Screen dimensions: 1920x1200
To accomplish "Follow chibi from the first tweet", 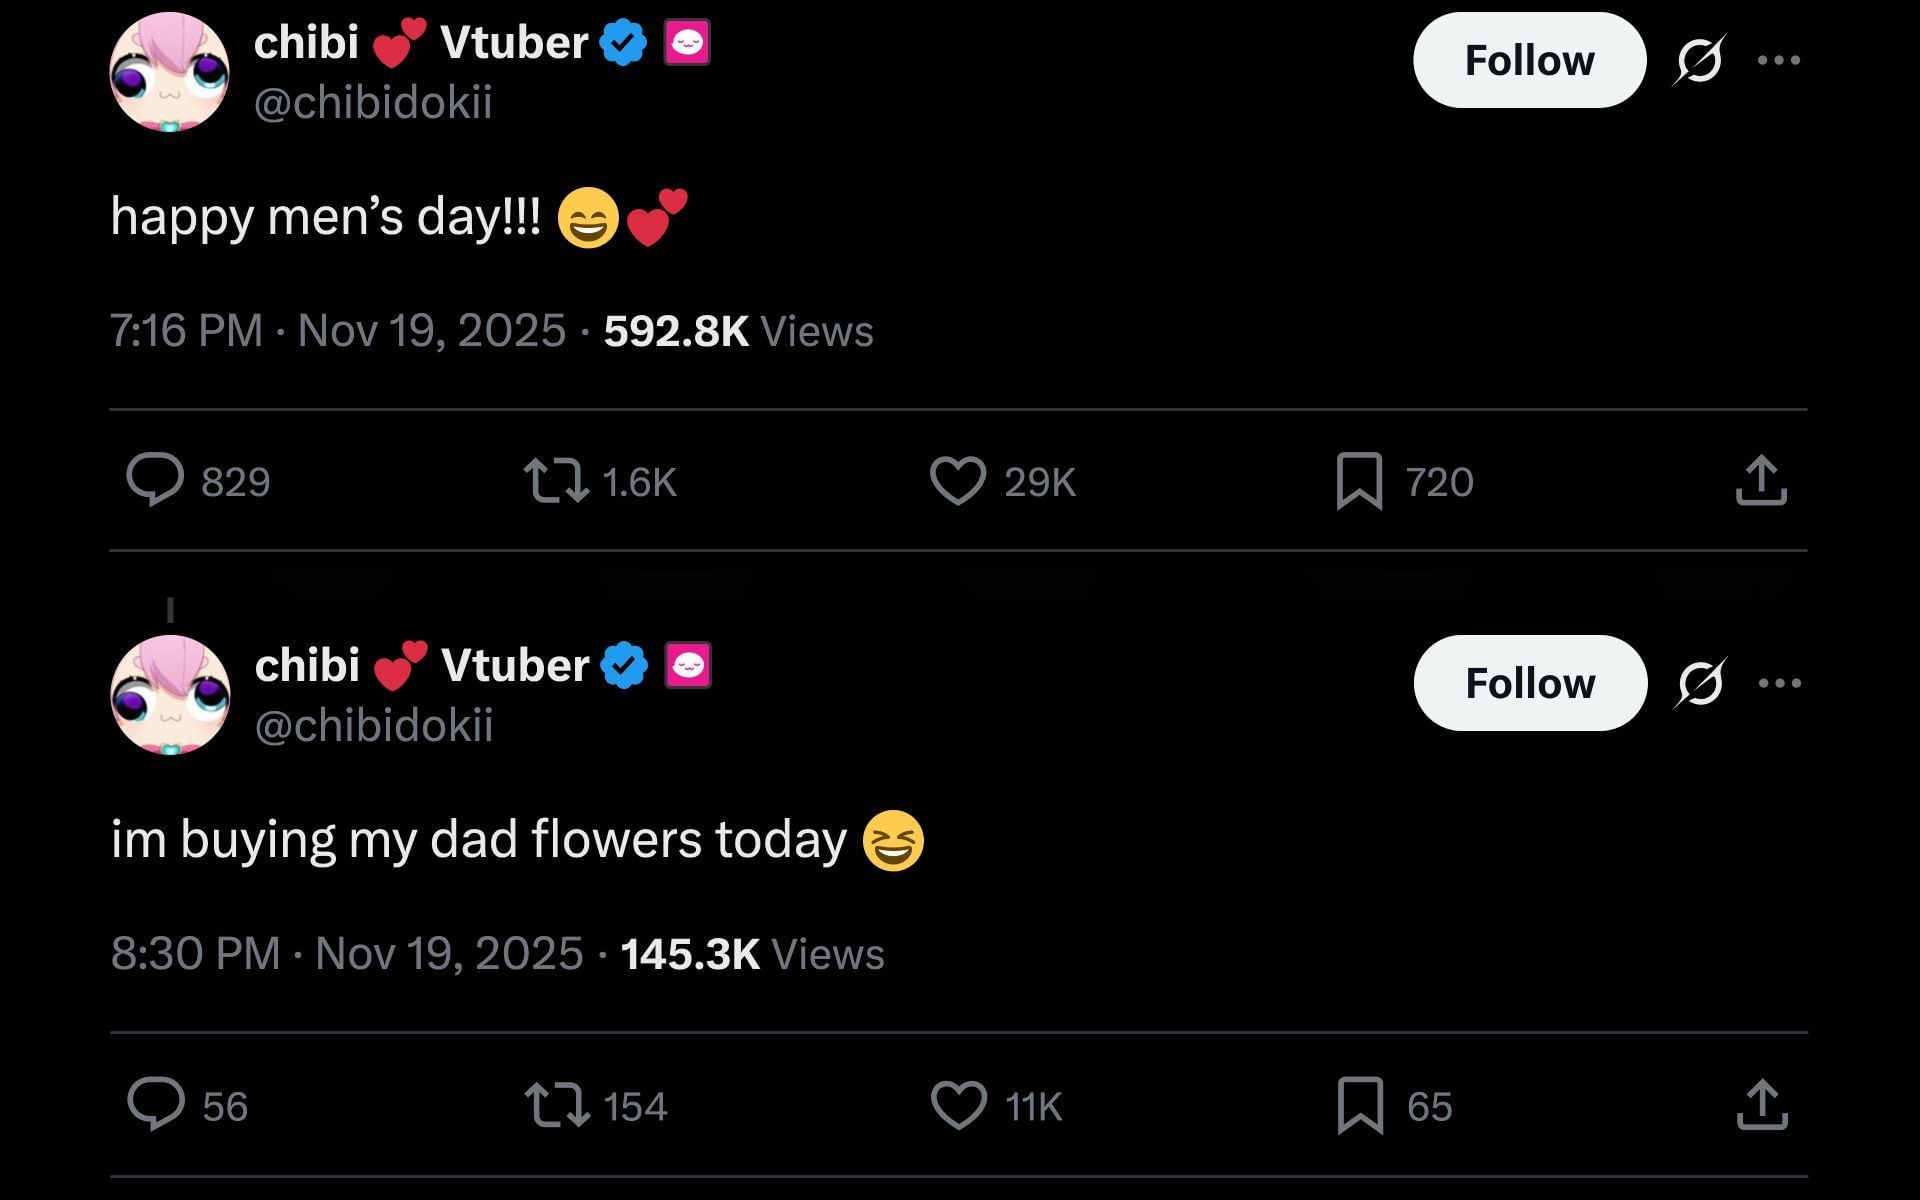I will coord(1529,59).
